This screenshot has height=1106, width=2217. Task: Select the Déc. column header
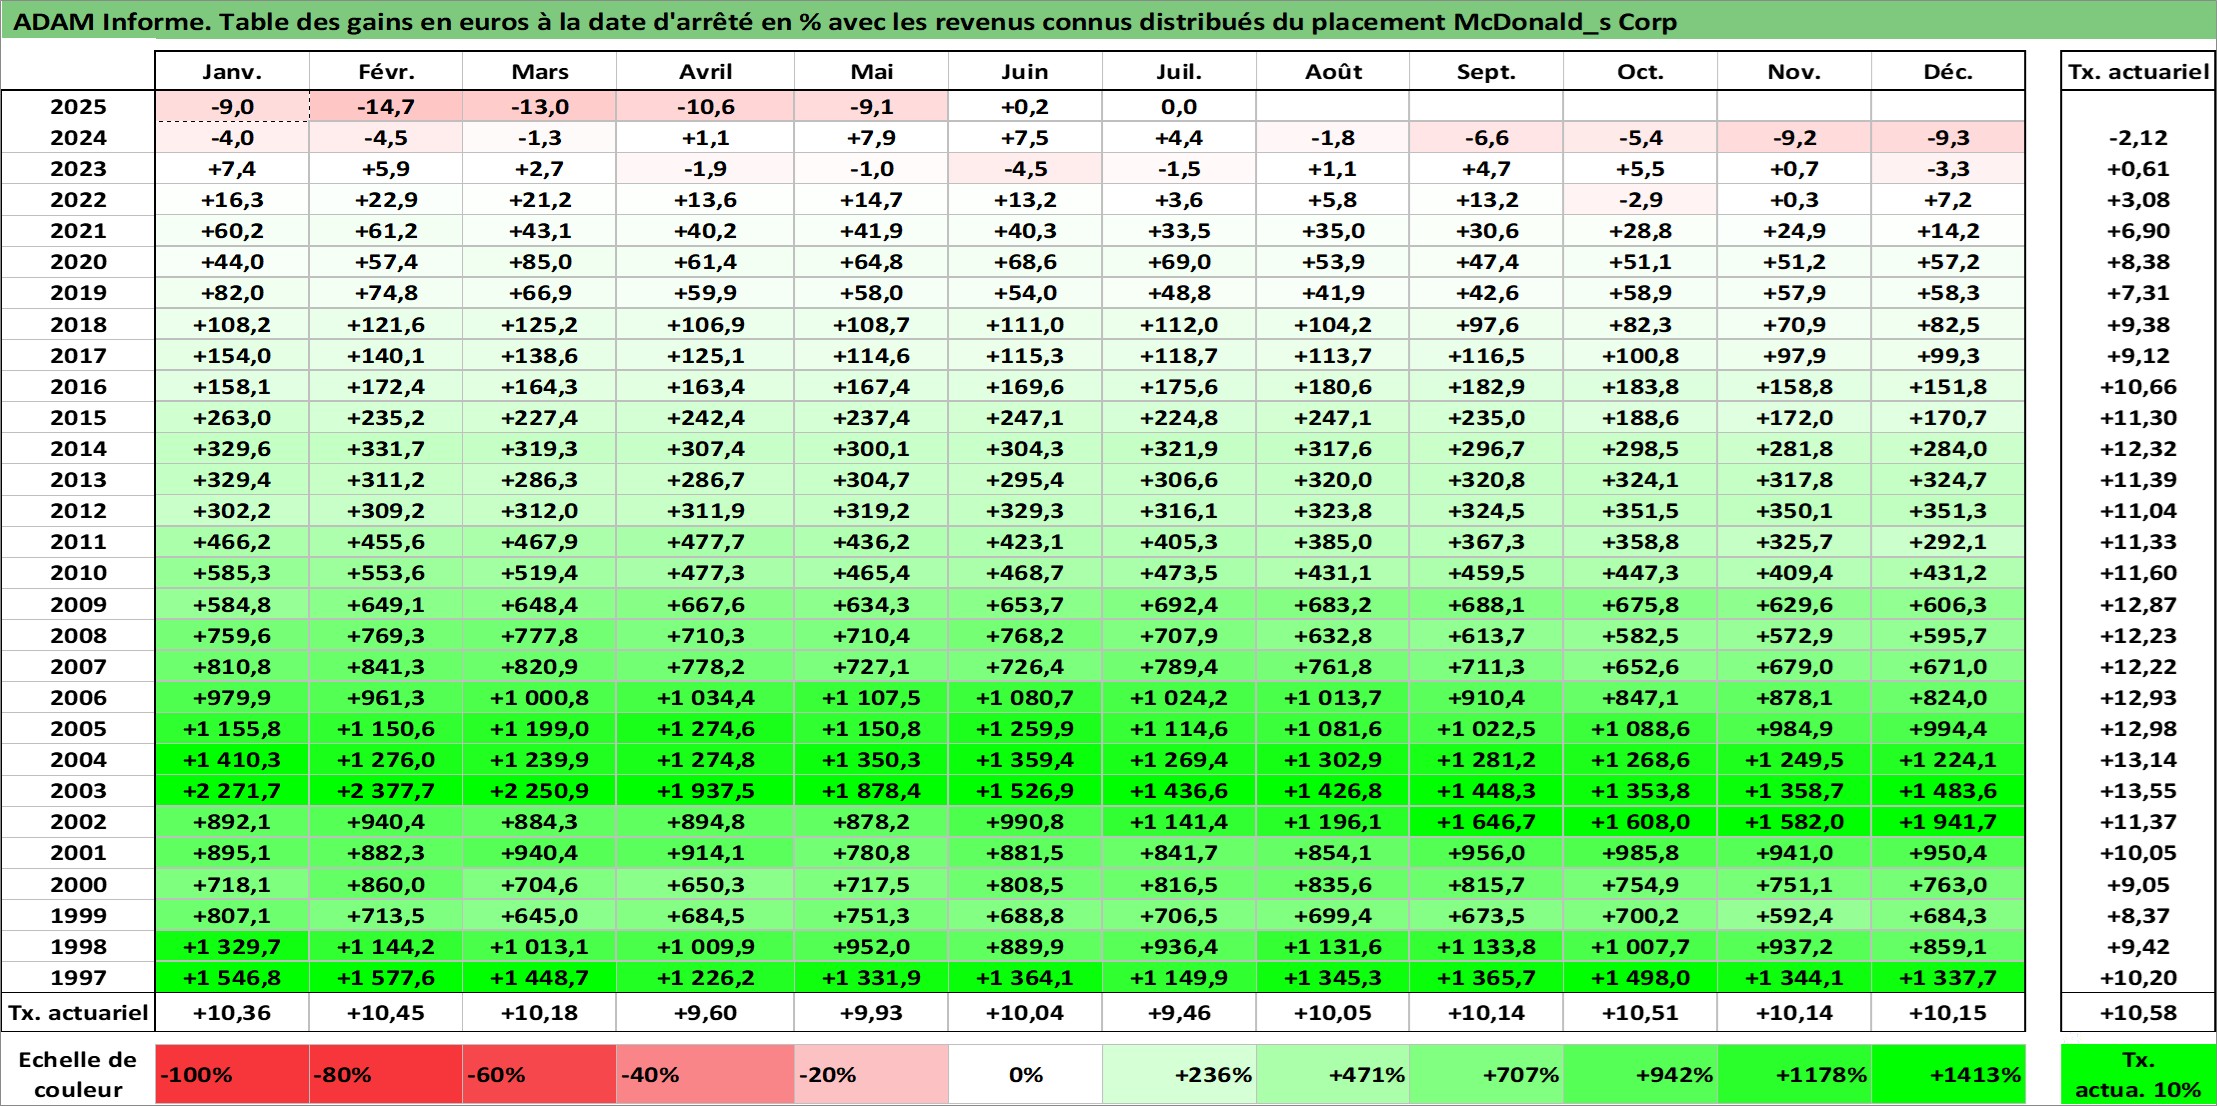[x=1948, y=71]
